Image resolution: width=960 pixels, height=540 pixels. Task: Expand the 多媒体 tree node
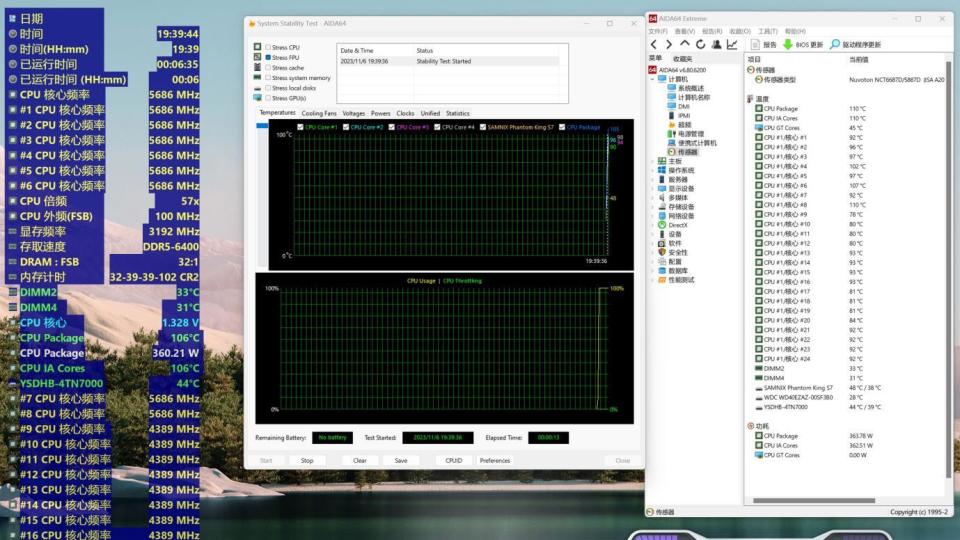click(653, 198)
